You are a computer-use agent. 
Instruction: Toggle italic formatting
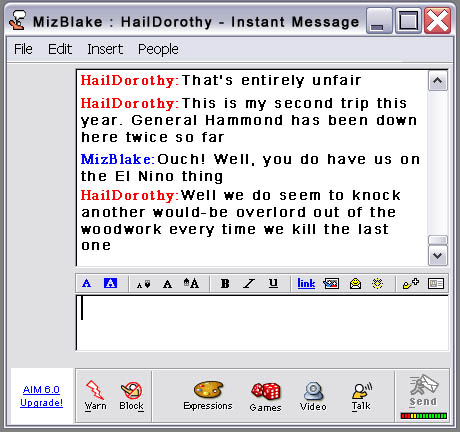point(249,283)
